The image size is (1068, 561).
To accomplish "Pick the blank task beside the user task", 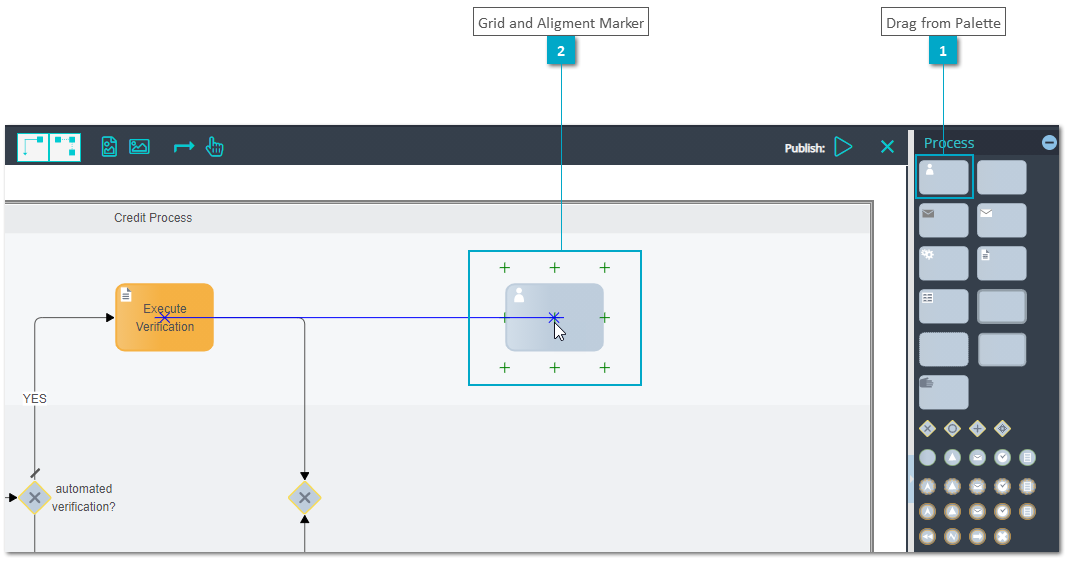I will (1001, 177).
